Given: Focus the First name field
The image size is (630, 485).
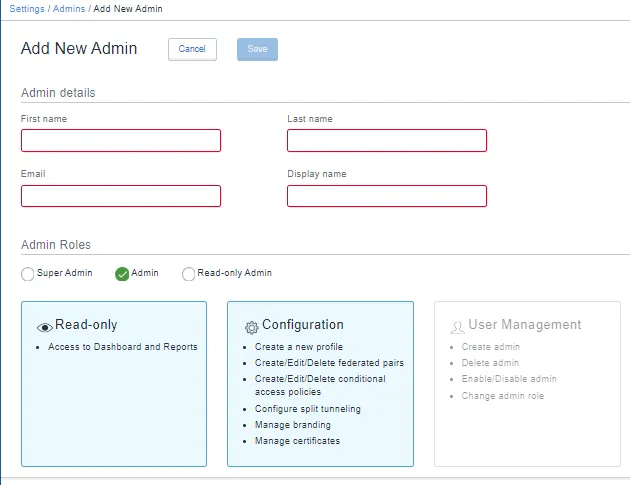Looking at the screenshot, I should click(121, 140).
